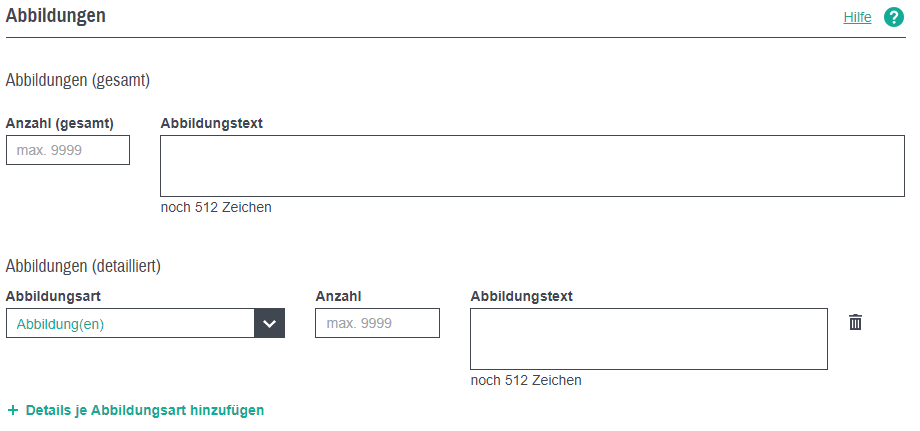Click the overall Abbildungstext text area
The width and height of the screenshot is (920, 431).
(532, 166)
